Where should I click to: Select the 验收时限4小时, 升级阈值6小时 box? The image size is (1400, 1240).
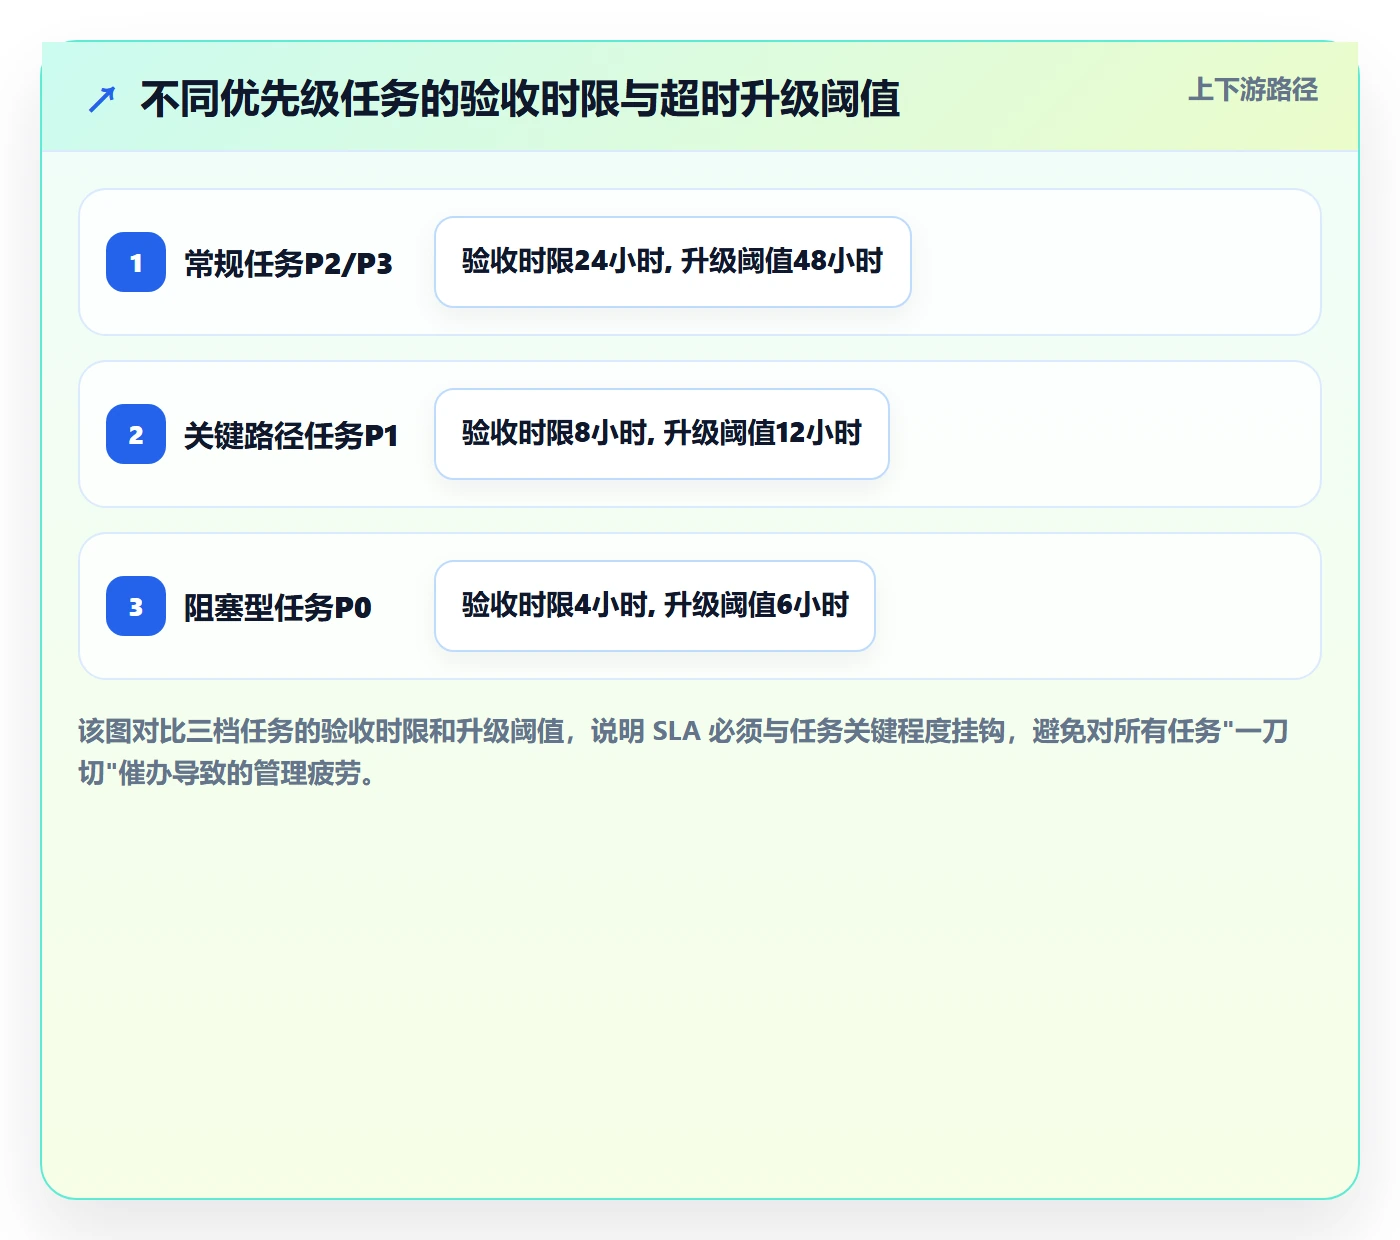point(655,606)
